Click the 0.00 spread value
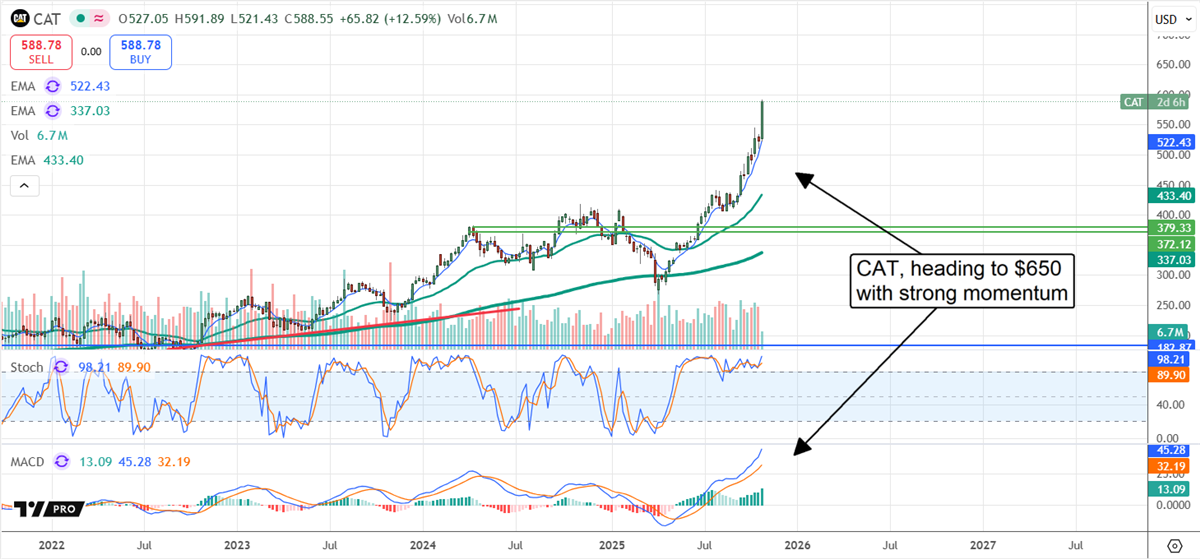This screenshot has height=559, width=1200. pos(90,52)
